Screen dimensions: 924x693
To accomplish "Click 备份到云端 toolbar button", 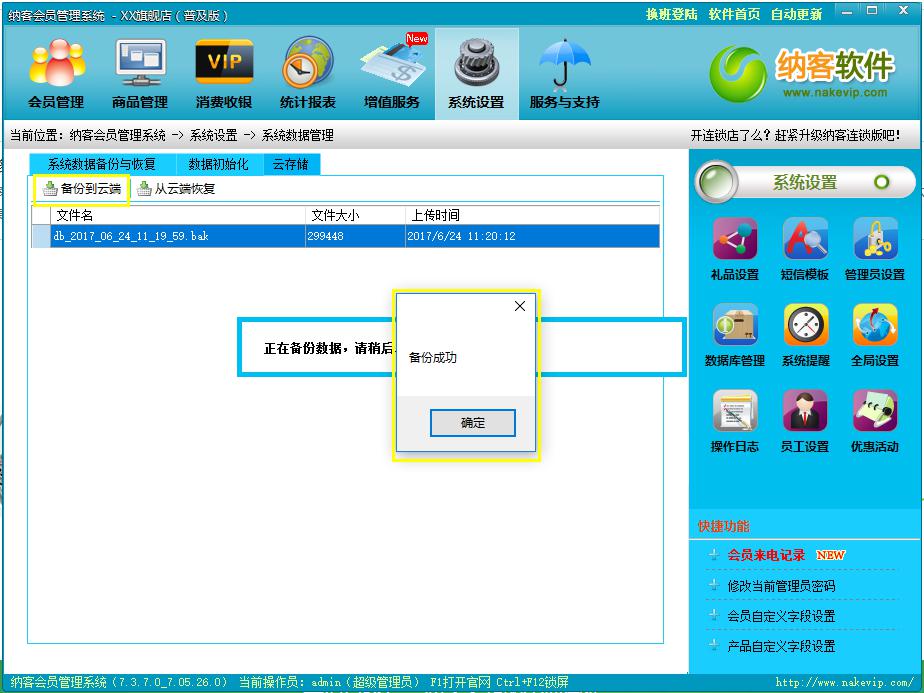I will tap(82, 189).
